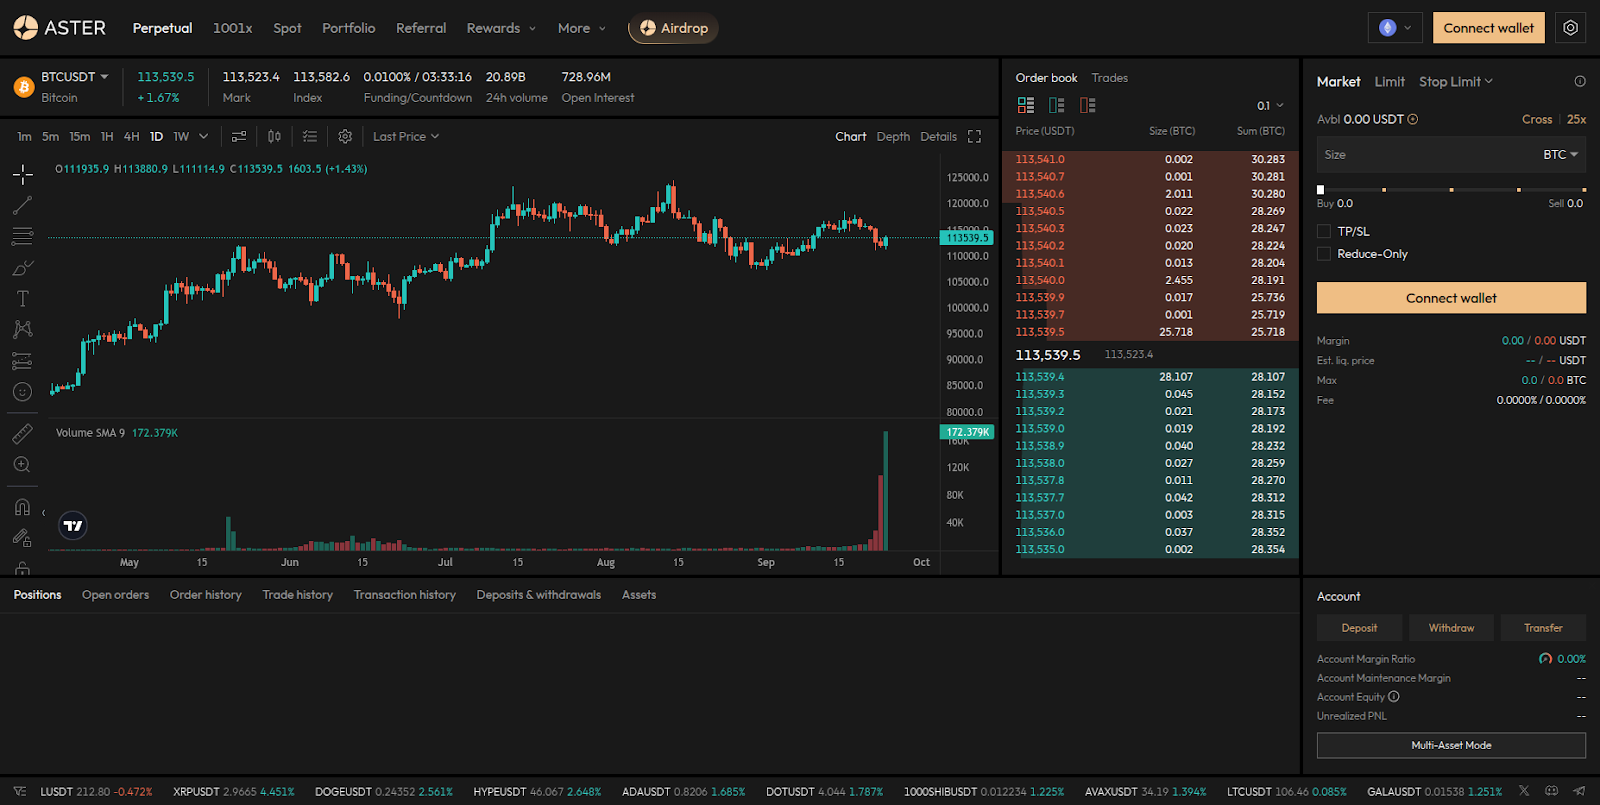
Task: Set size slider to the 50% mark
Action: point(1451,190)
